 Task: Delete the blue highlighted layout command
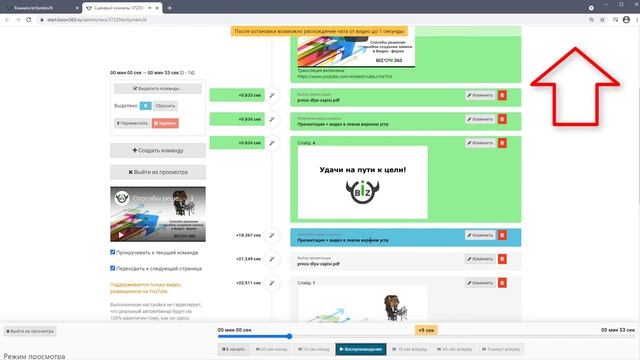point(502,235)
